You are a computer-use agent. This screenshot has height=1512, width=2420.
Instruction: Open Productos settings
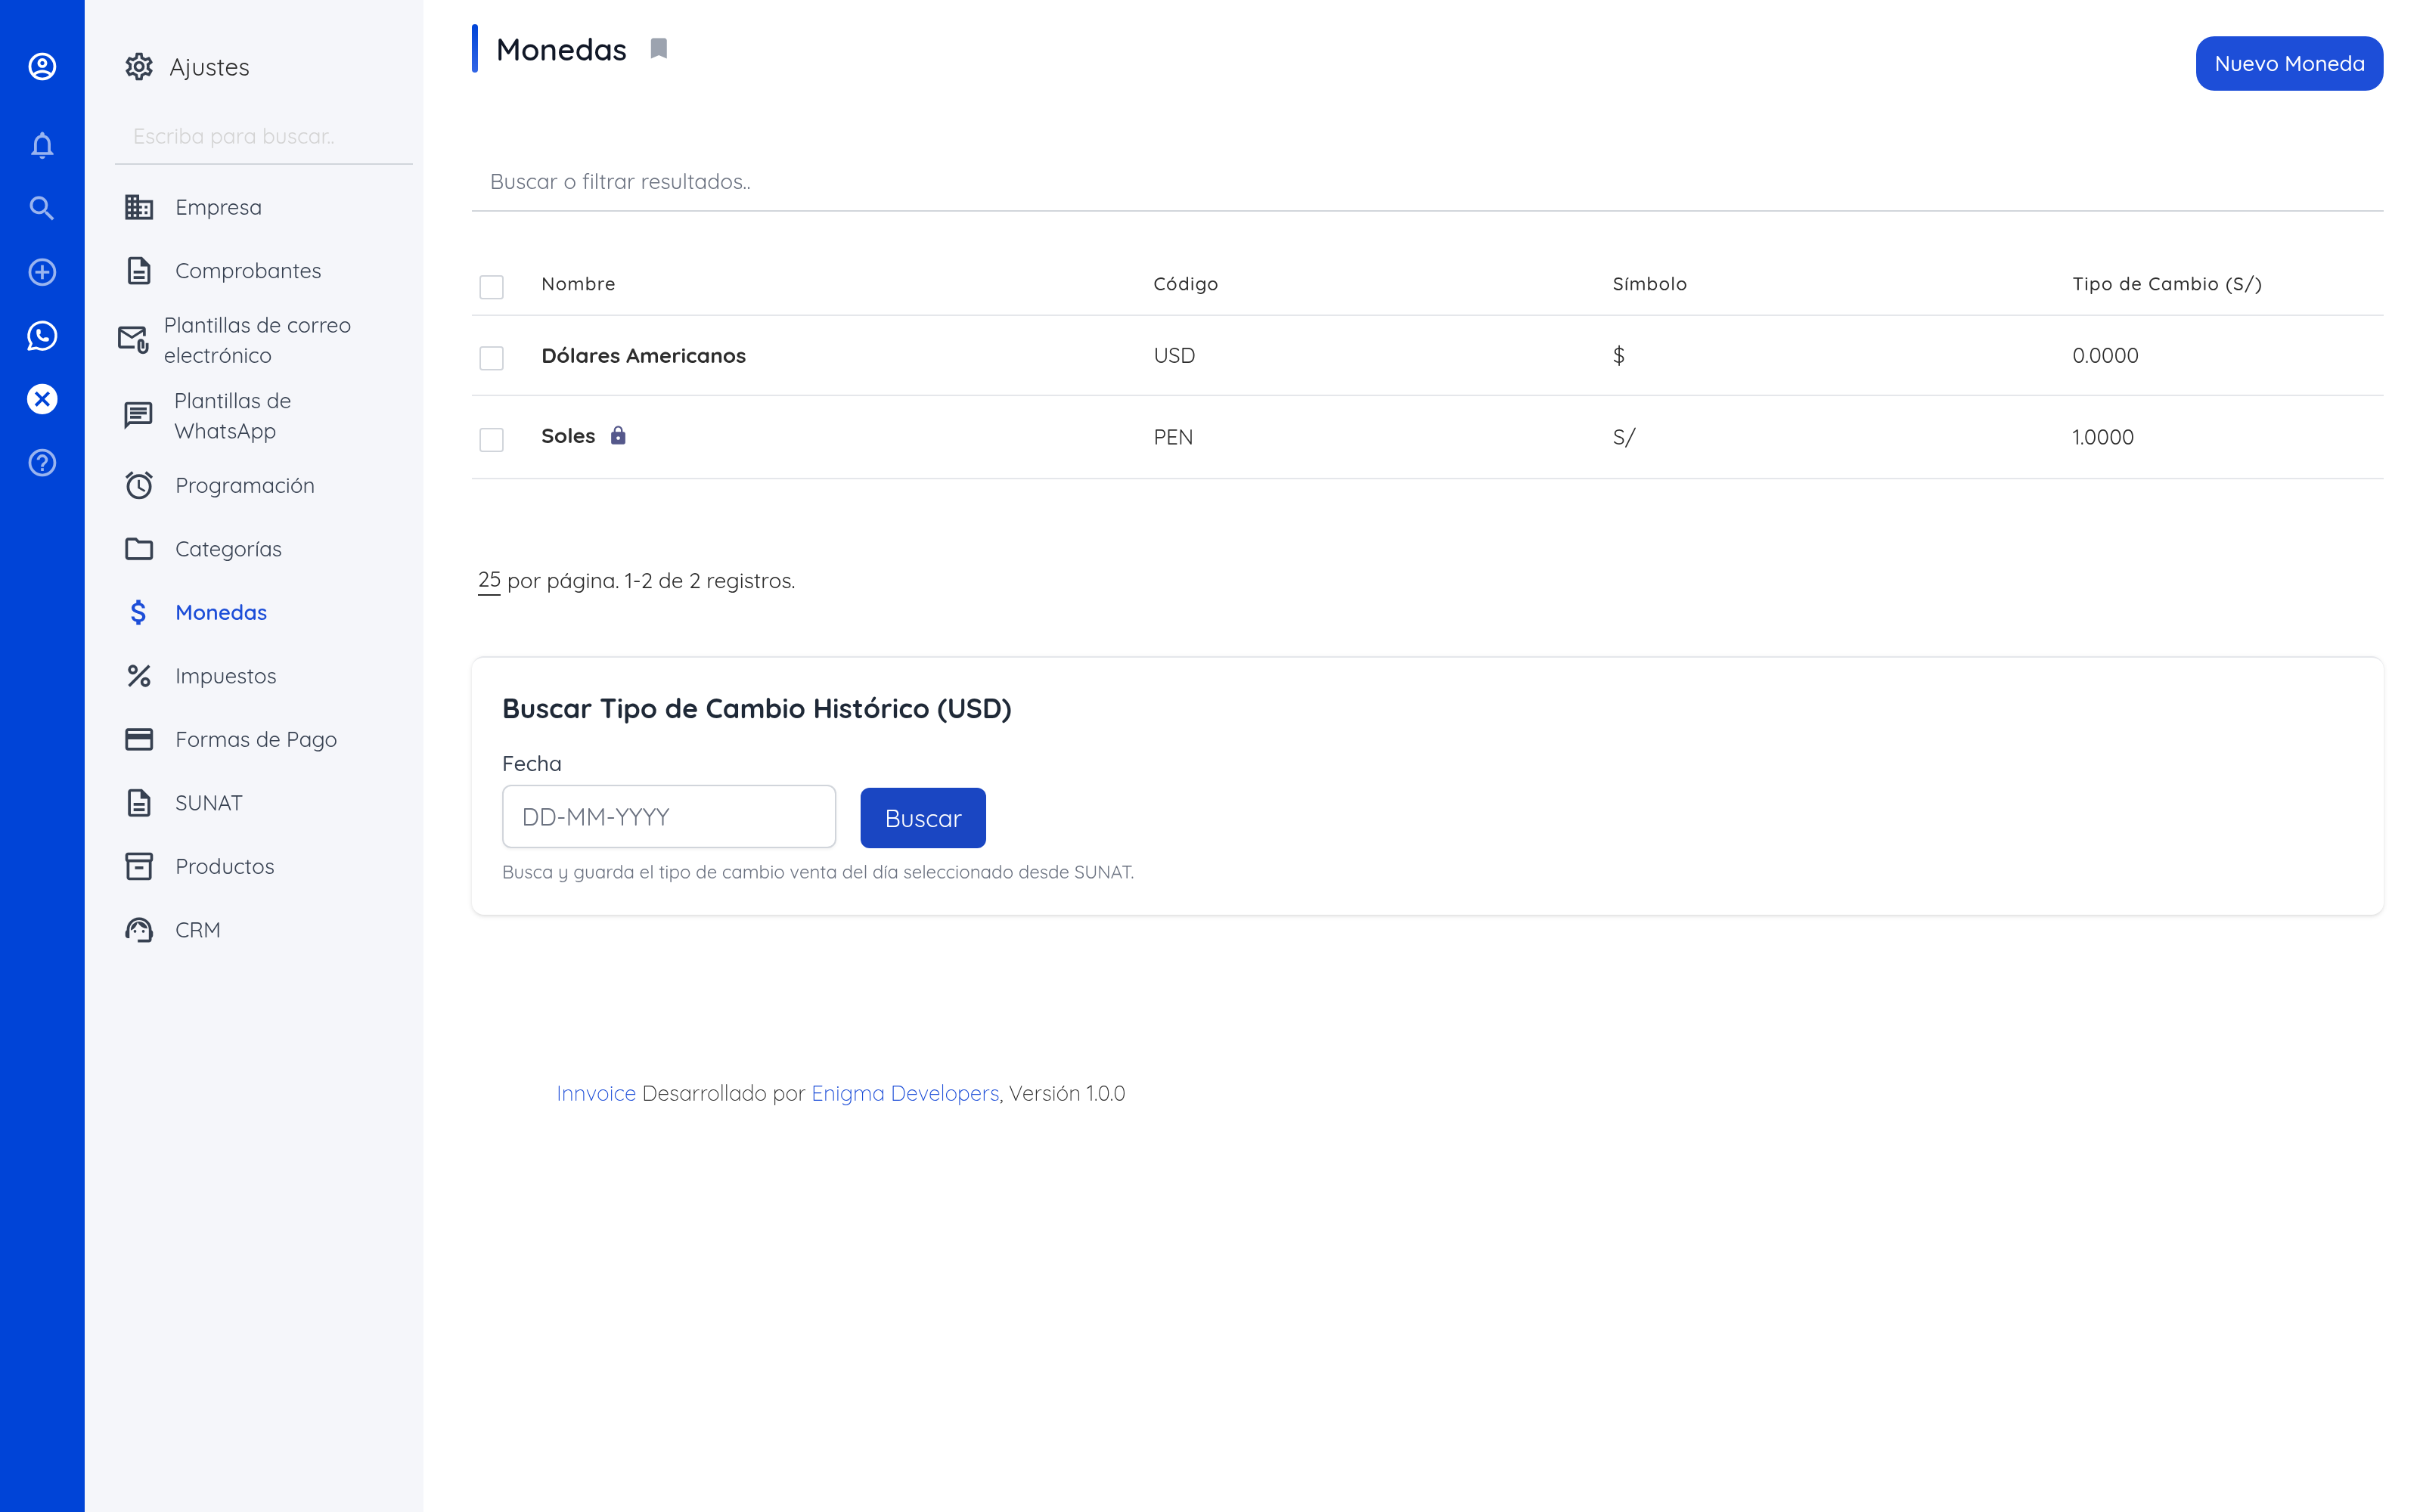point(225,866)
